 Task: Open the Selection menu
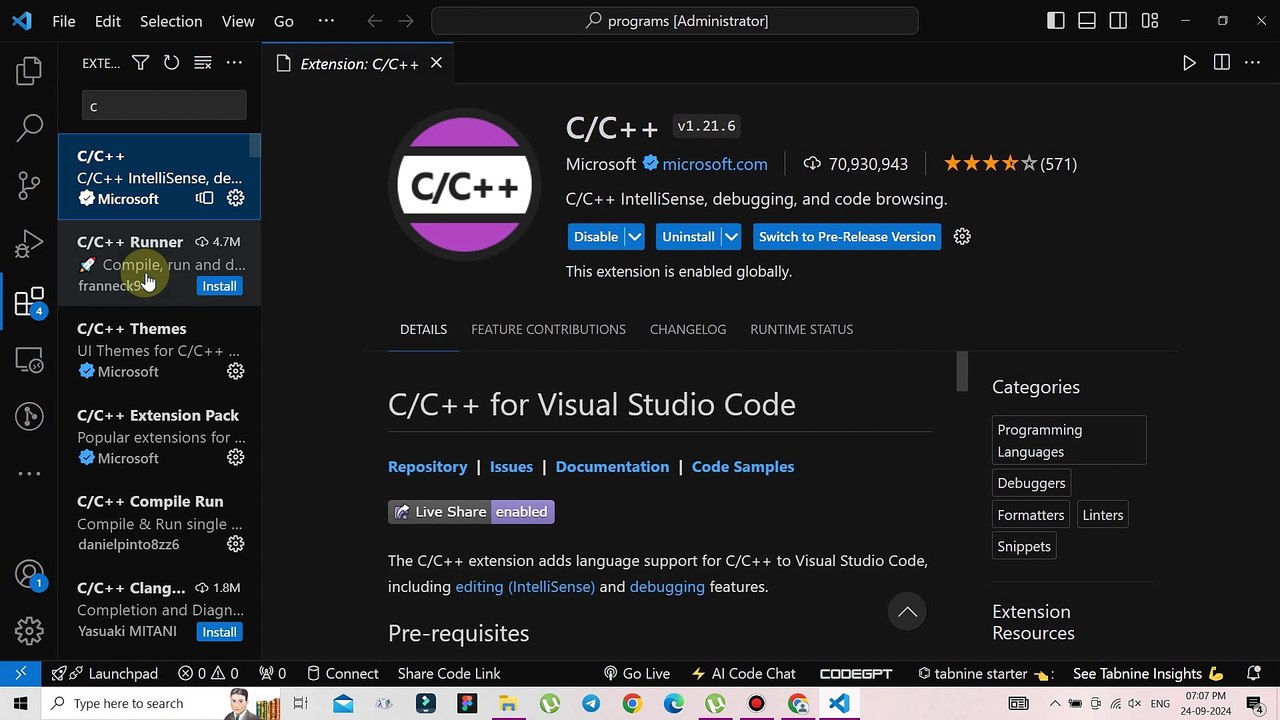click(171, 20)
